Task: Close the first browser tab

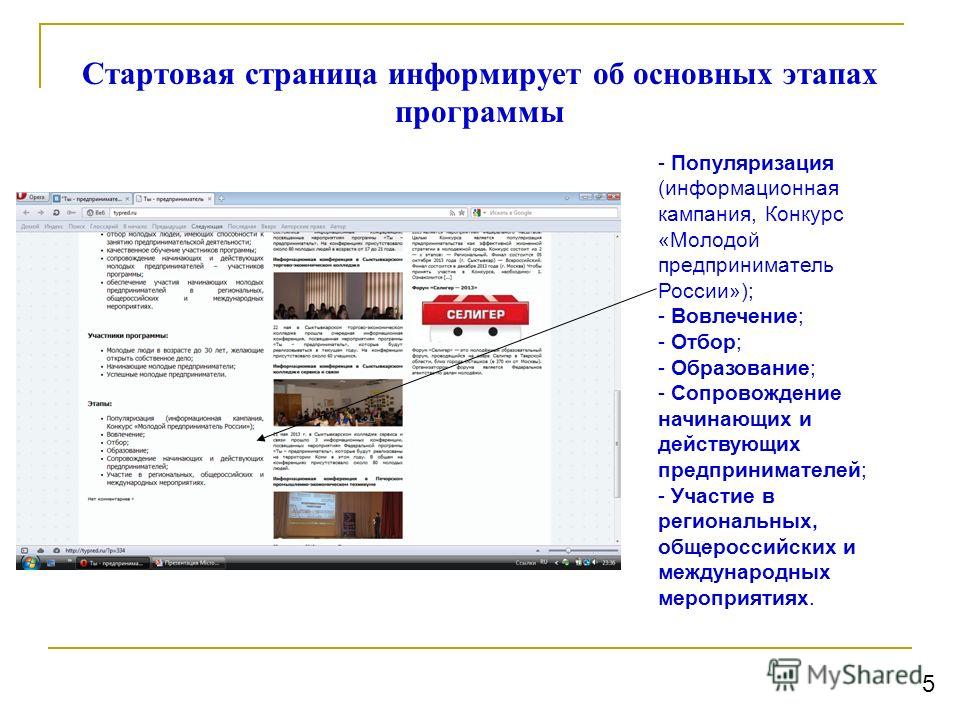Action: (127, 199)
